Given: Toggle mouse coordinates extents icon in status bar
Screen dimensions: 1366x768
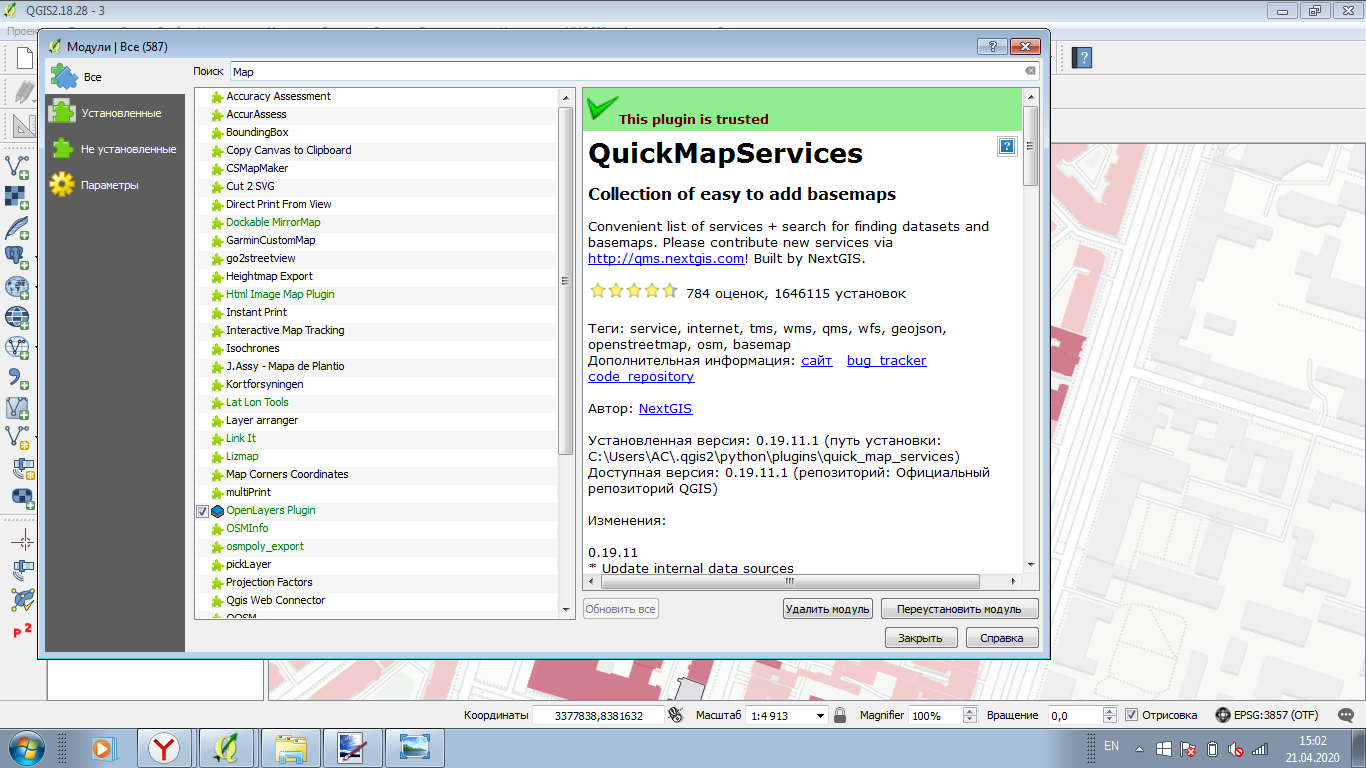Looking at the screenshot, I should [675, 715].
